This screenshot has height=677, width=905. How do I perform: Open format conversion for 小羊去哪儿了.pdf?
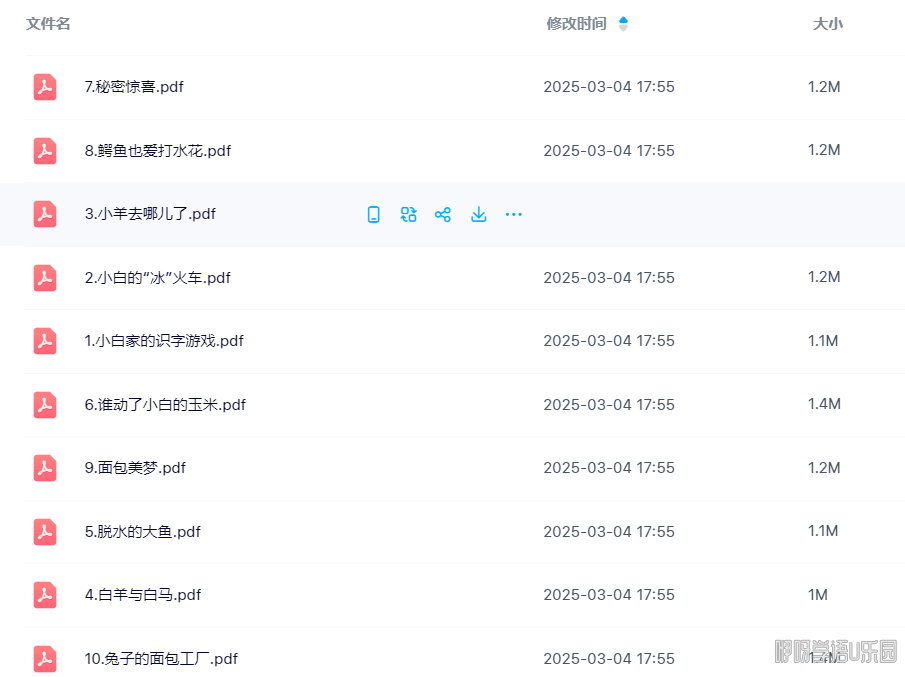[408, 214]
